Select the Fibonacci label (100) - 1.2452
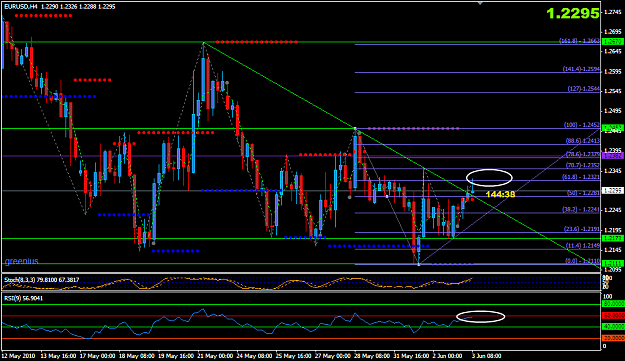This screenshot has width=625, height=361. 582,125
